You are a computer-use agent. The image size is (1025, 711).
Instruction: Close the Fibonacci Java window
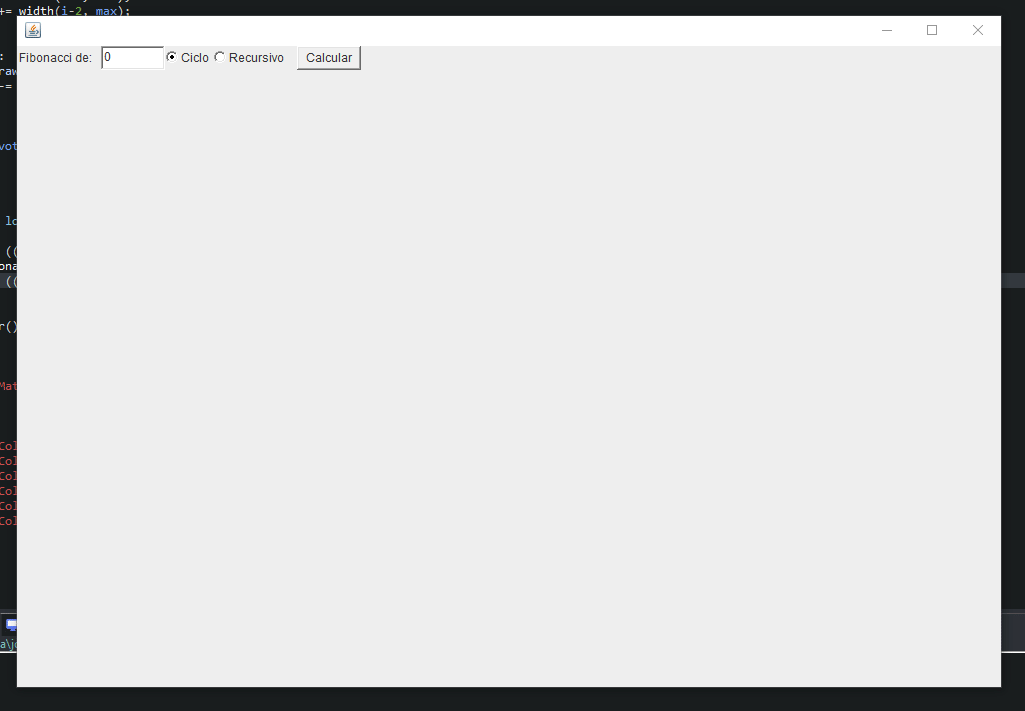point(977,30)
